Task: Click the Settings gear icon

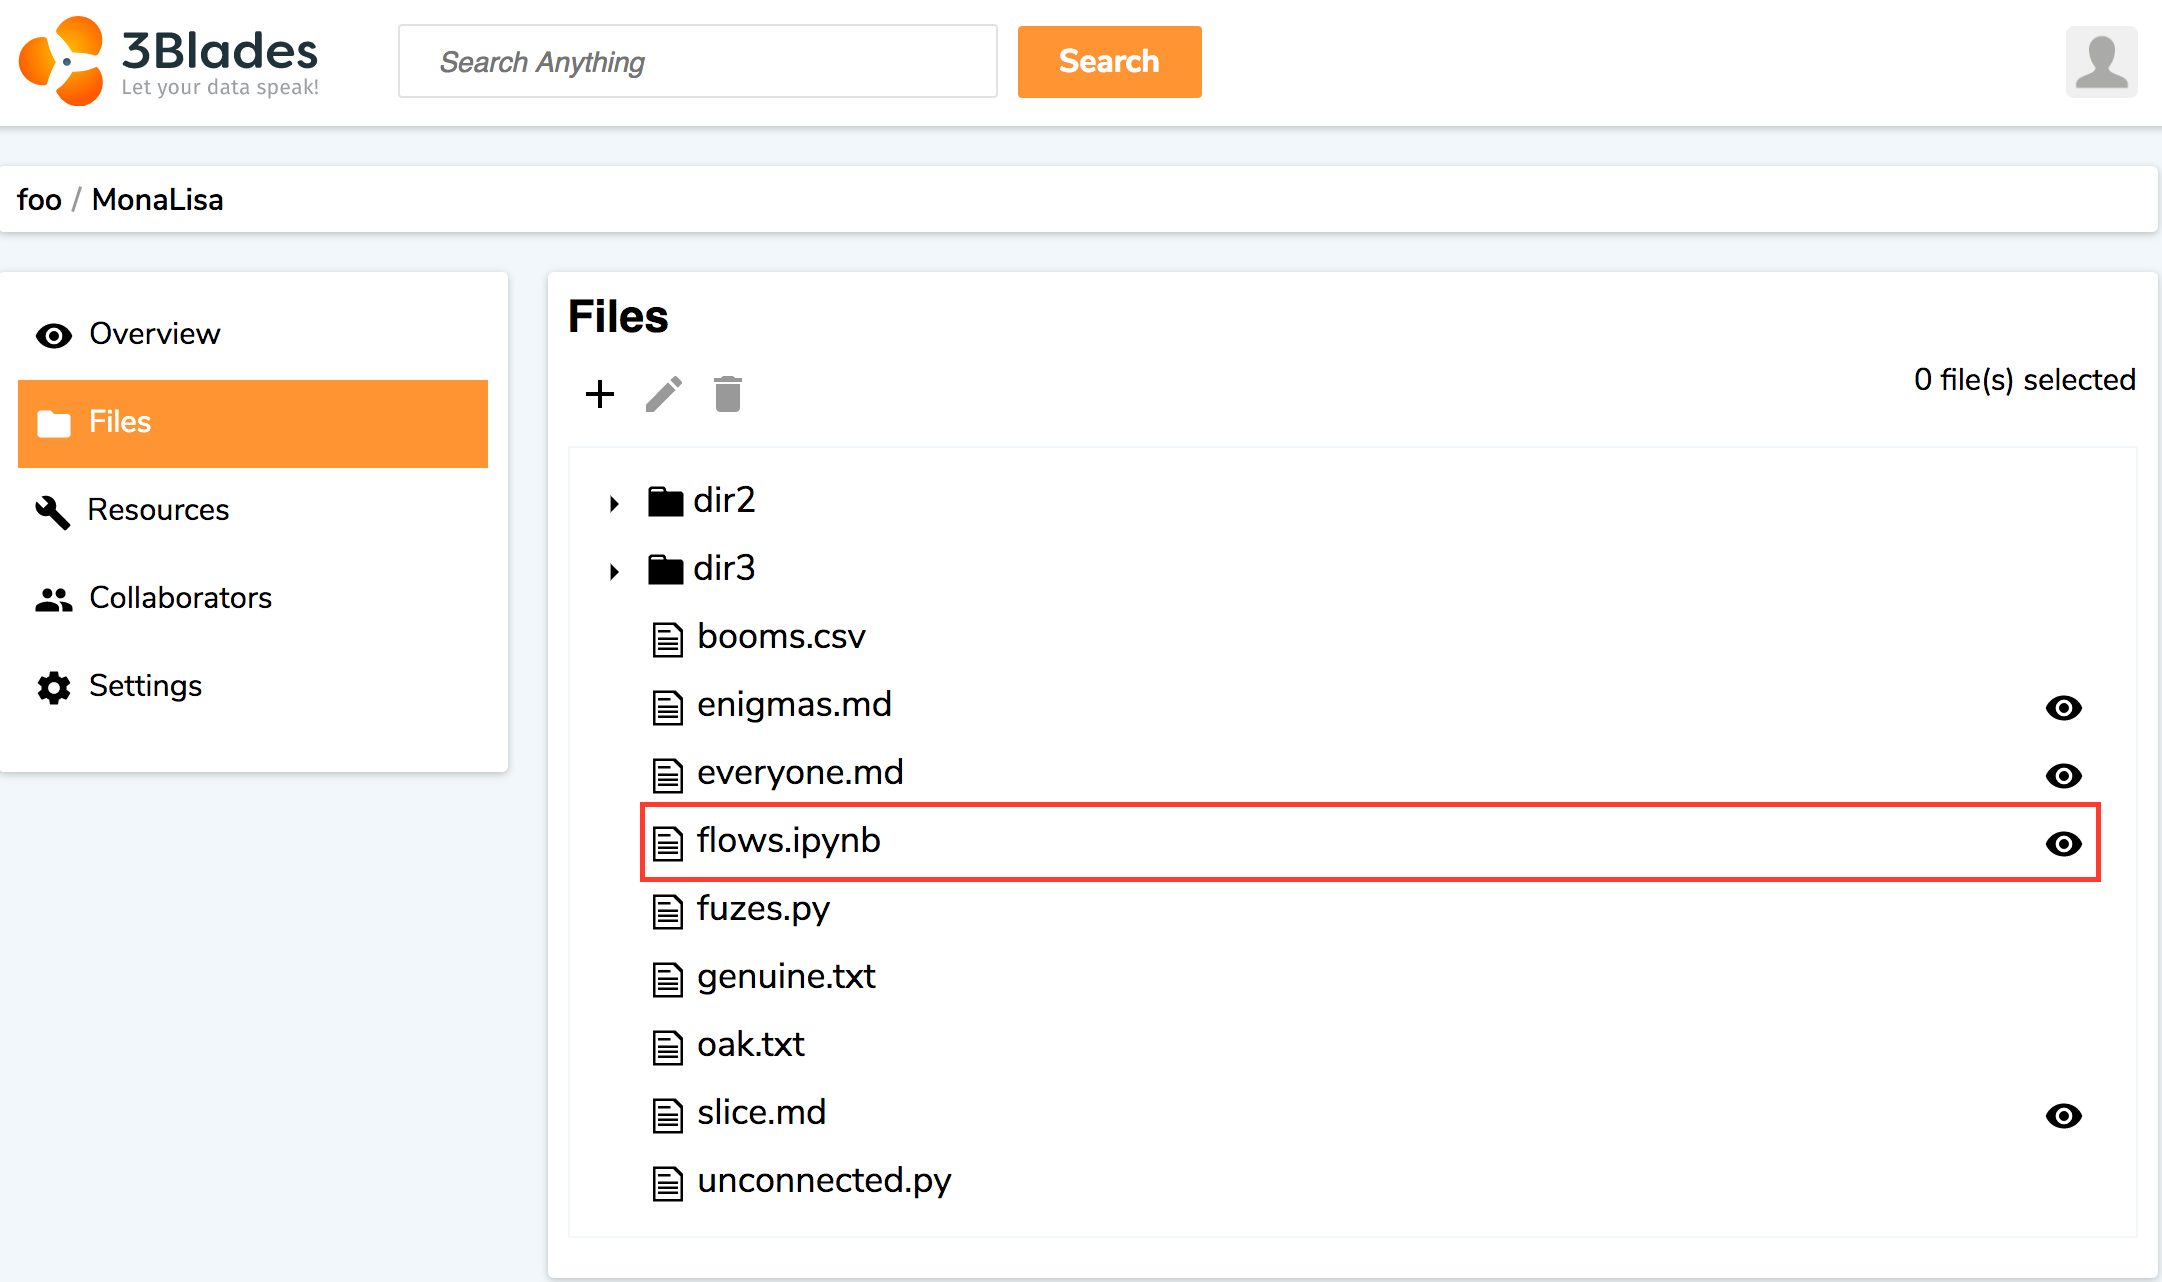Action: [54, 687]
